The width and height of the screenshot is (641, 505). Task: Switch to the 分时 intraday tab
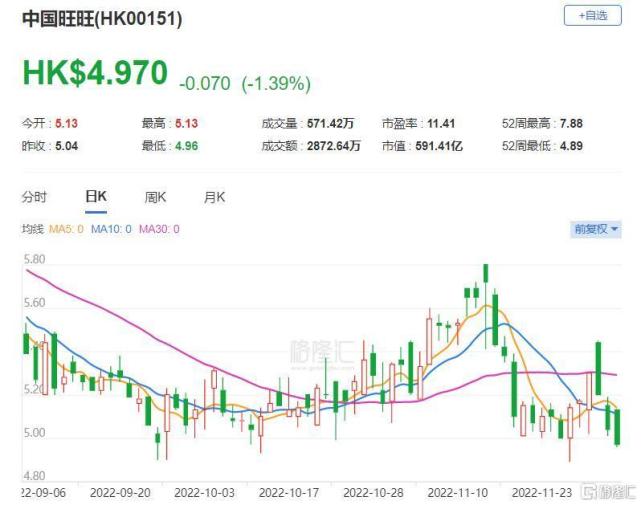click(x=34, y=197)
